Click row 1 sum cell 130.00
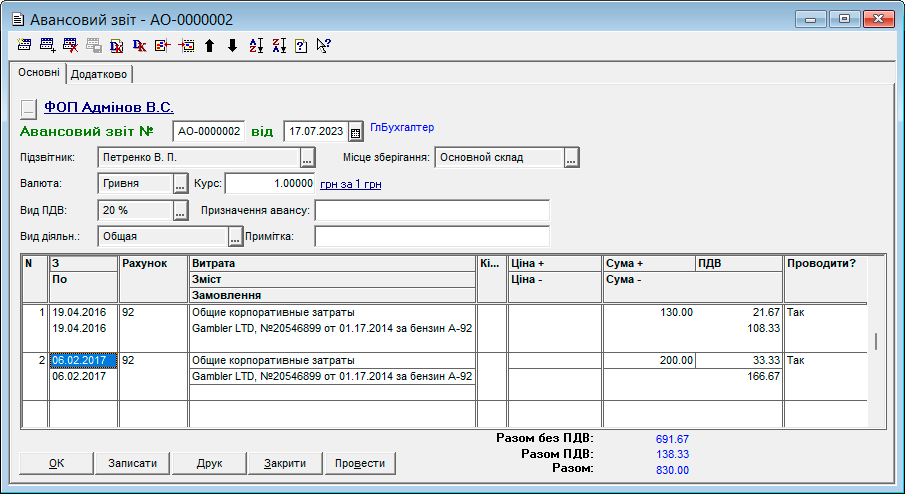This screenshot has width=905, height=494. 649,312
